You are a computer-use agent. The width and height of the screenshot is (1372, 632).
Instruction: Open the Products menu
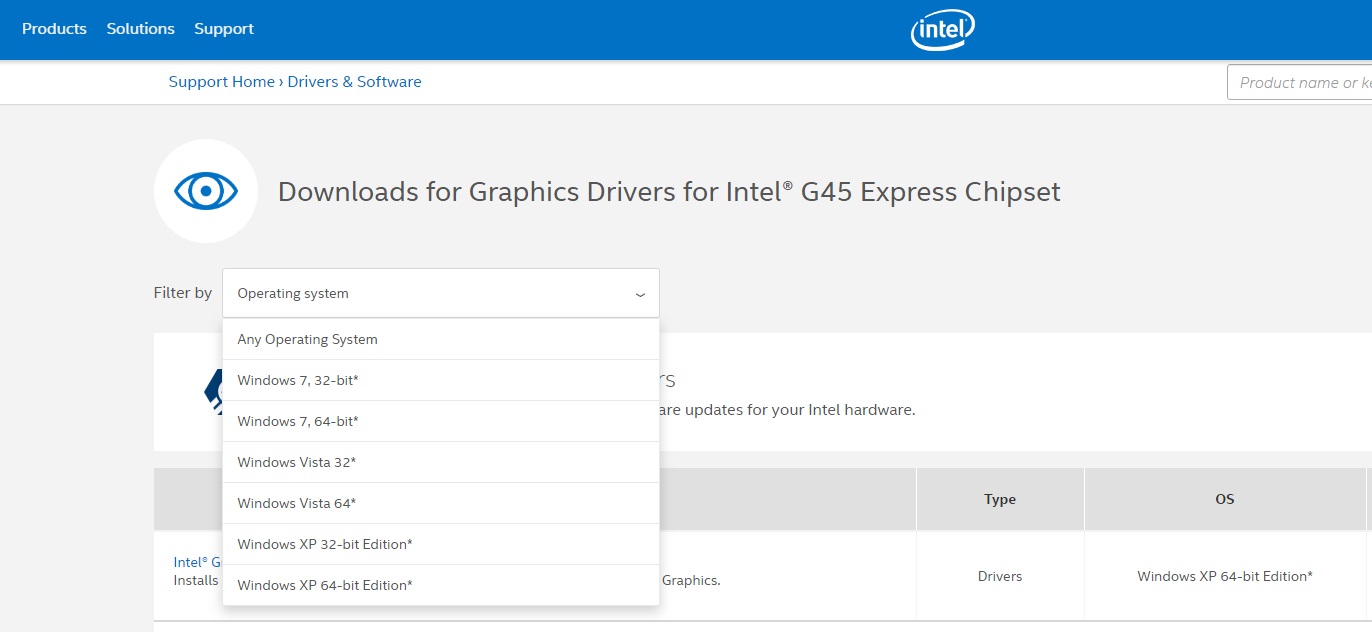click(54, 29)
